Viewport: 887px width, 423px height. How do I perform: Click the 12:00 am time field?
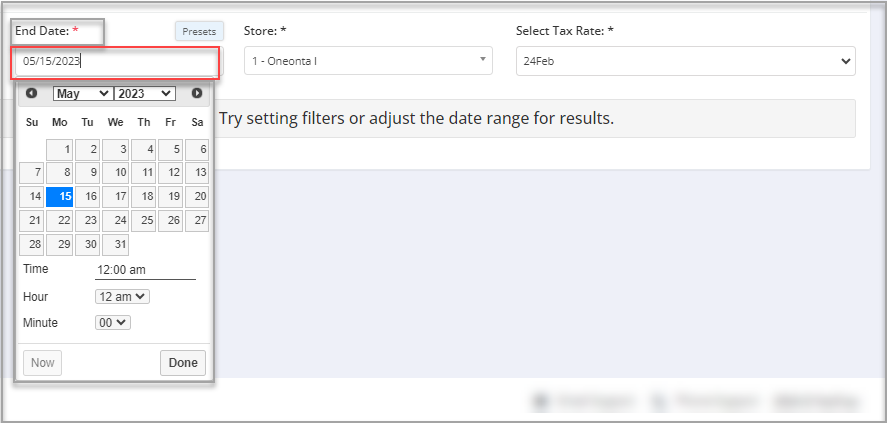[145, 270]
